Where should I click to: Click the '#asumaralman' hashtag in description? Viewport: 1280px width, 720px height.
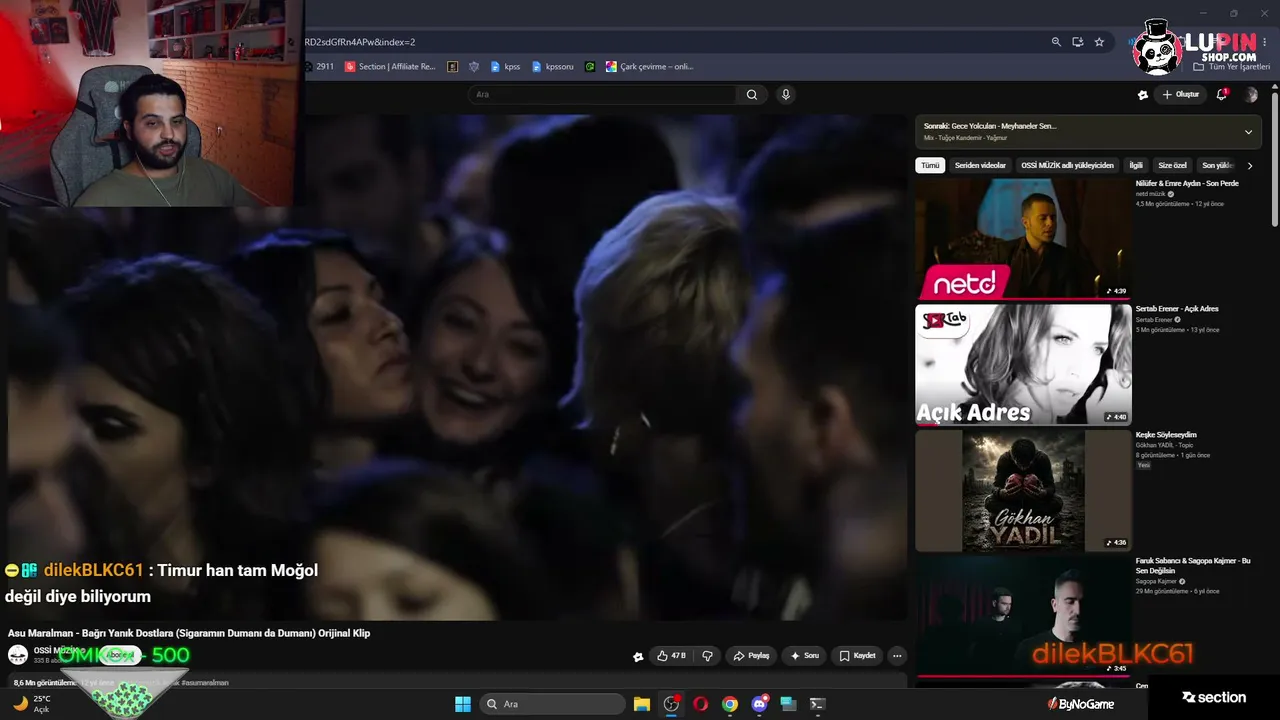205,683
